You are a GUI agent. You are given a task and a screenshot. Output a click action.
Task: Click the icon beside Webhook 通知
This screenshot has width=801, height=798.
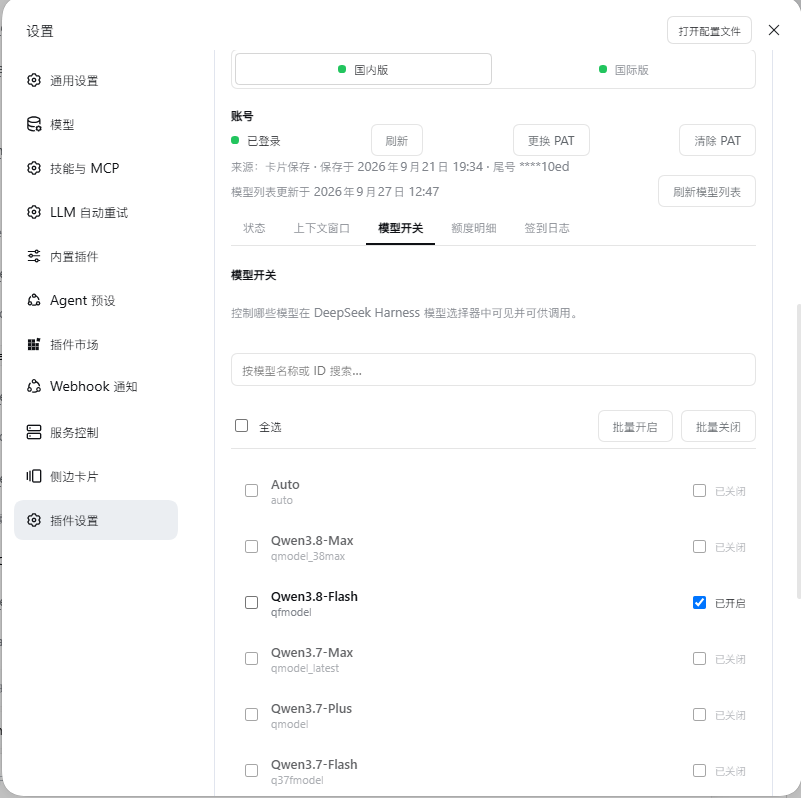pyautogui.click(x=34, y=386)
